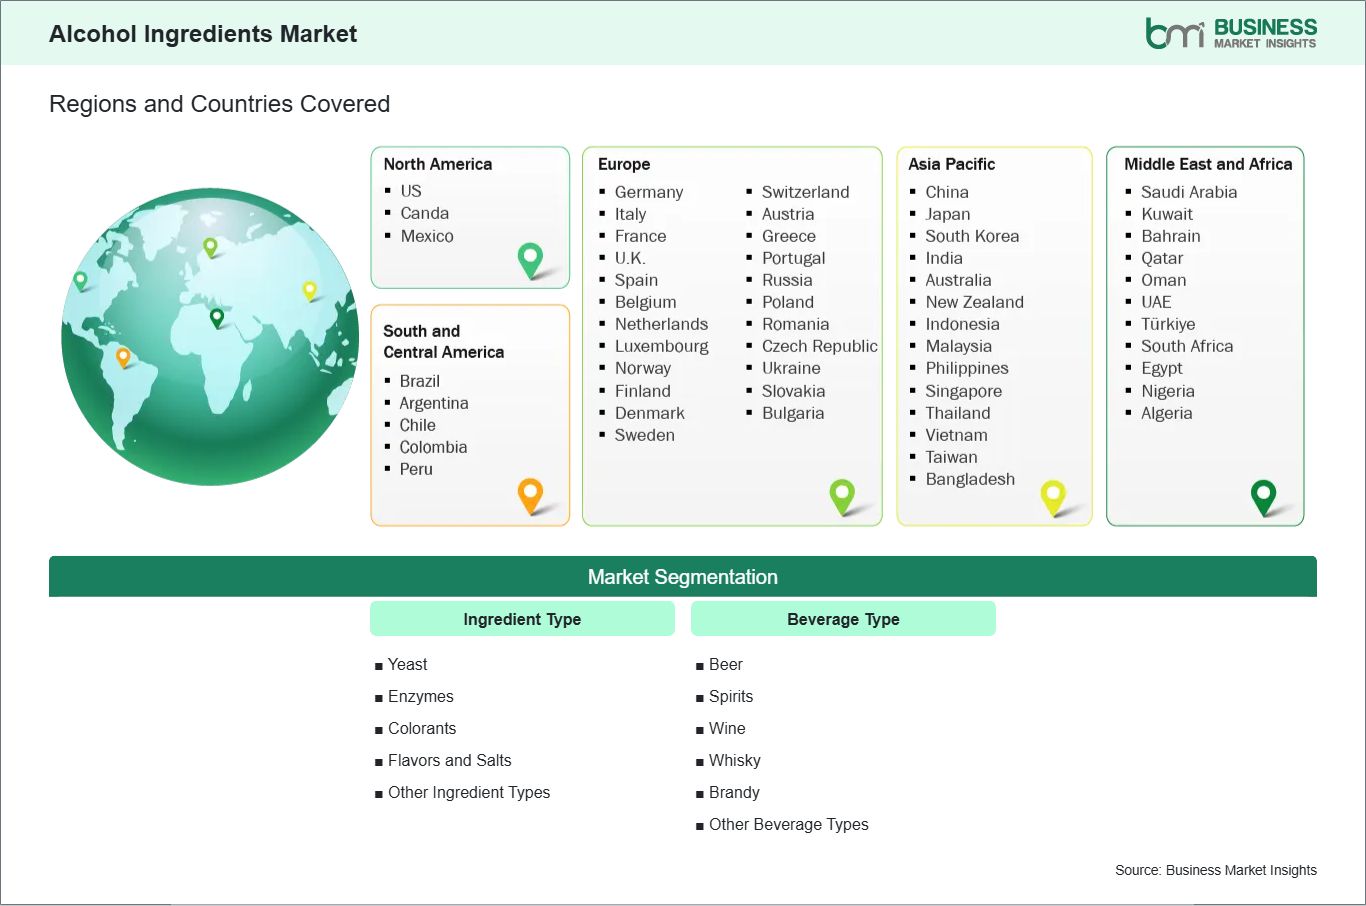Click the yellow pin on globe's Asia
Viewport: 1366px width, 906px height.
tap(310, 290)
